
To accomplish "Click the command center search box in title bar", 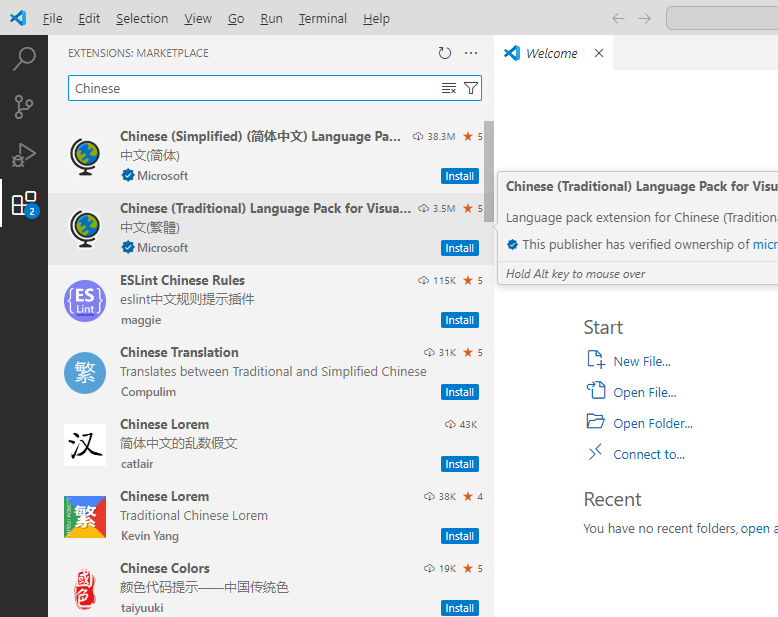I will (x=722, y=19).
